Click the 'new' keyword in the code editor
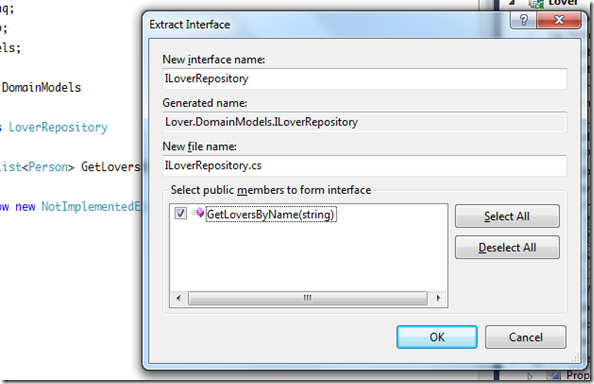The image size is (594, 384). [25, 207]
